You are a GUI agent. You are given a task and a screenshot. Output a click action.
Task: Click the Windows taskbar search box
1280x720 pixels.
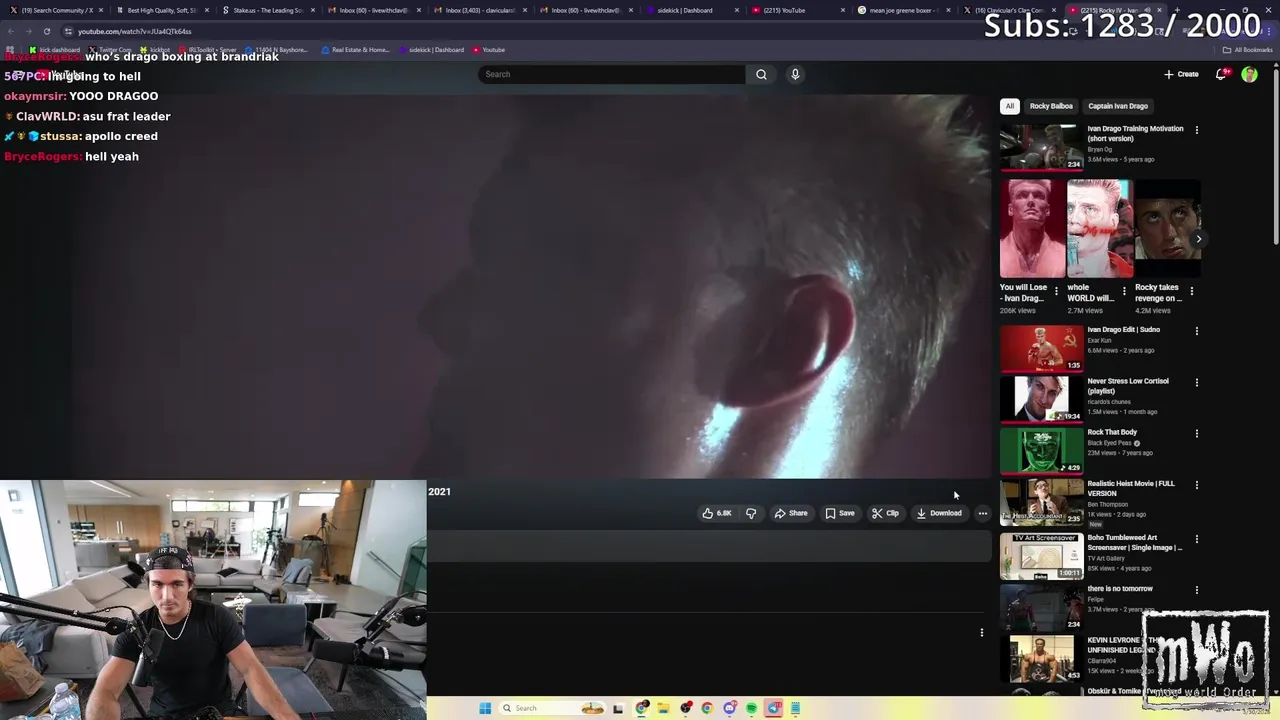coord(552,708)
